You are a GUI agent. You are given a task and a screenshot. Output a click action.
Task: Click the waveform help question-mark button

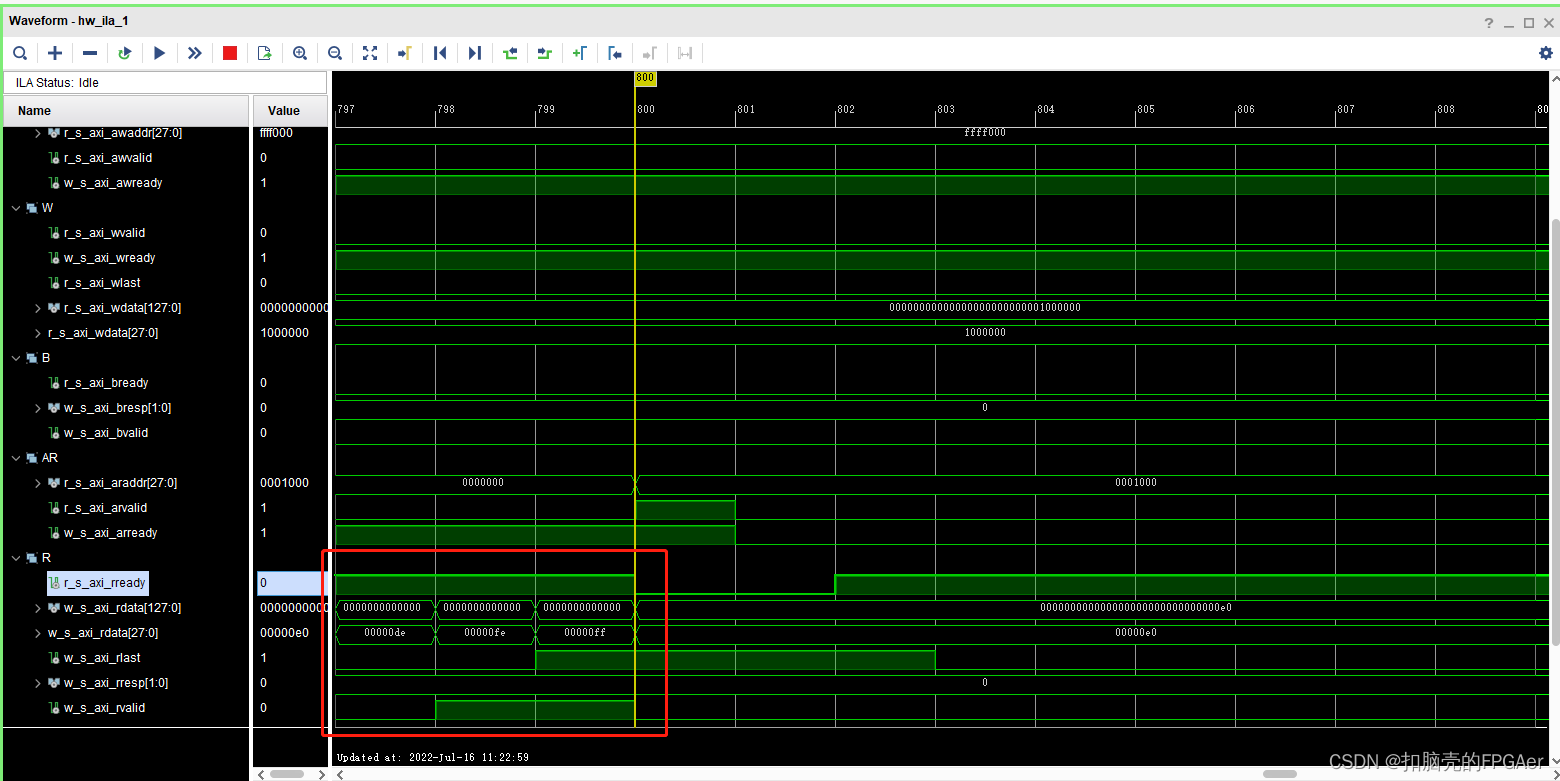[1488, 21]
